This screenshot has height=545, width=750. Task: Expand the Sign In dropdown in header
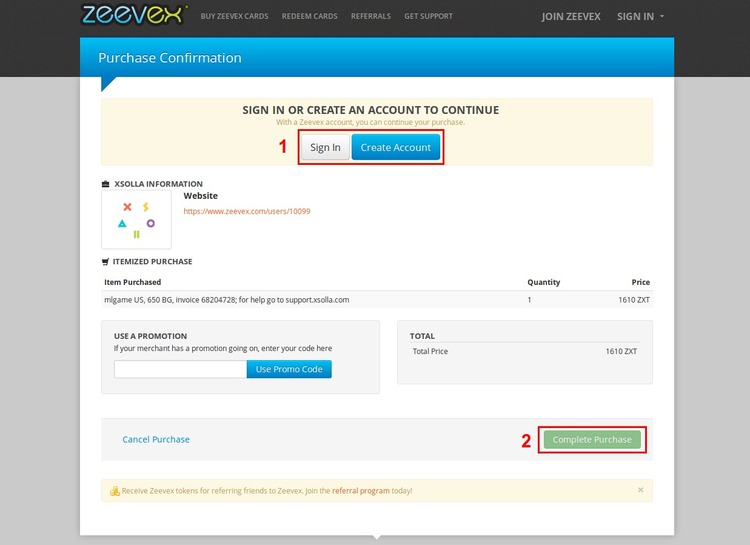(x=640, y=17)
